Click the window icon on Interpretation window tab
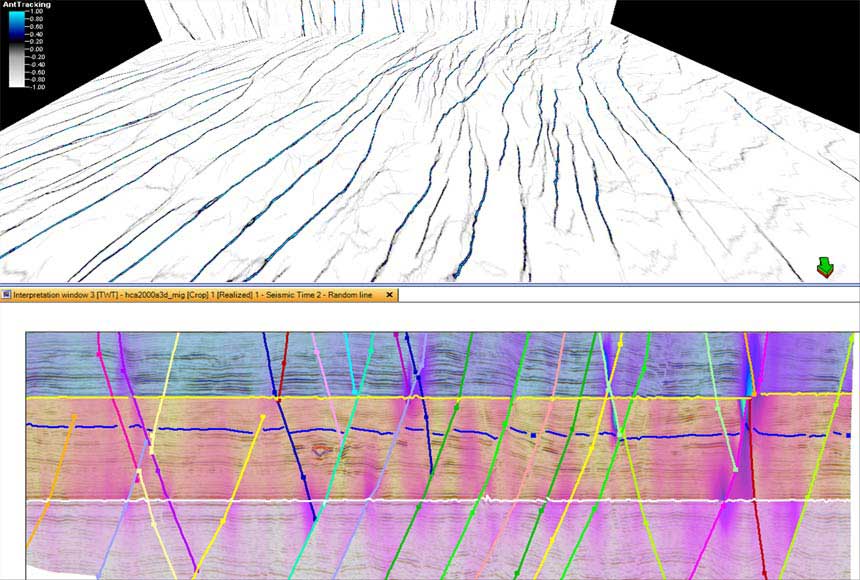The image size is (860, 580). [6, 295]
